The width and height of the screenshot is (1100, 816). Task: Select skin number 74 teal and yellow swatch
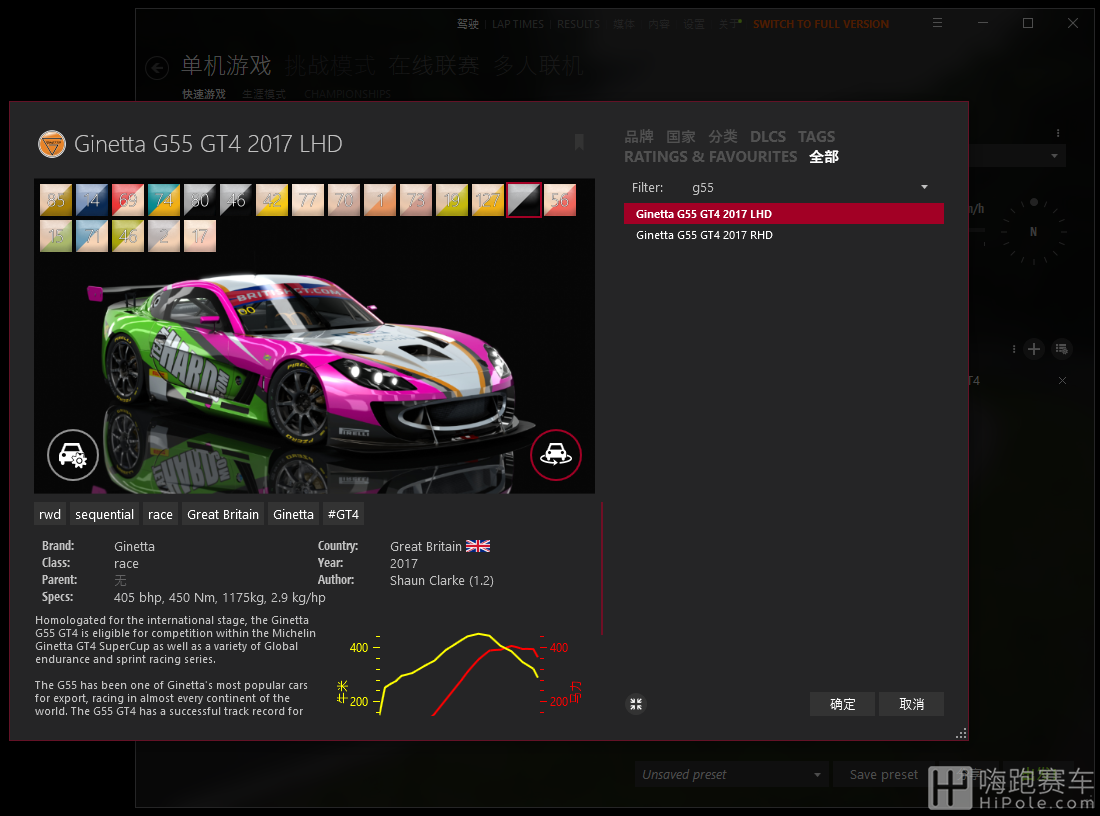point(163,200)
